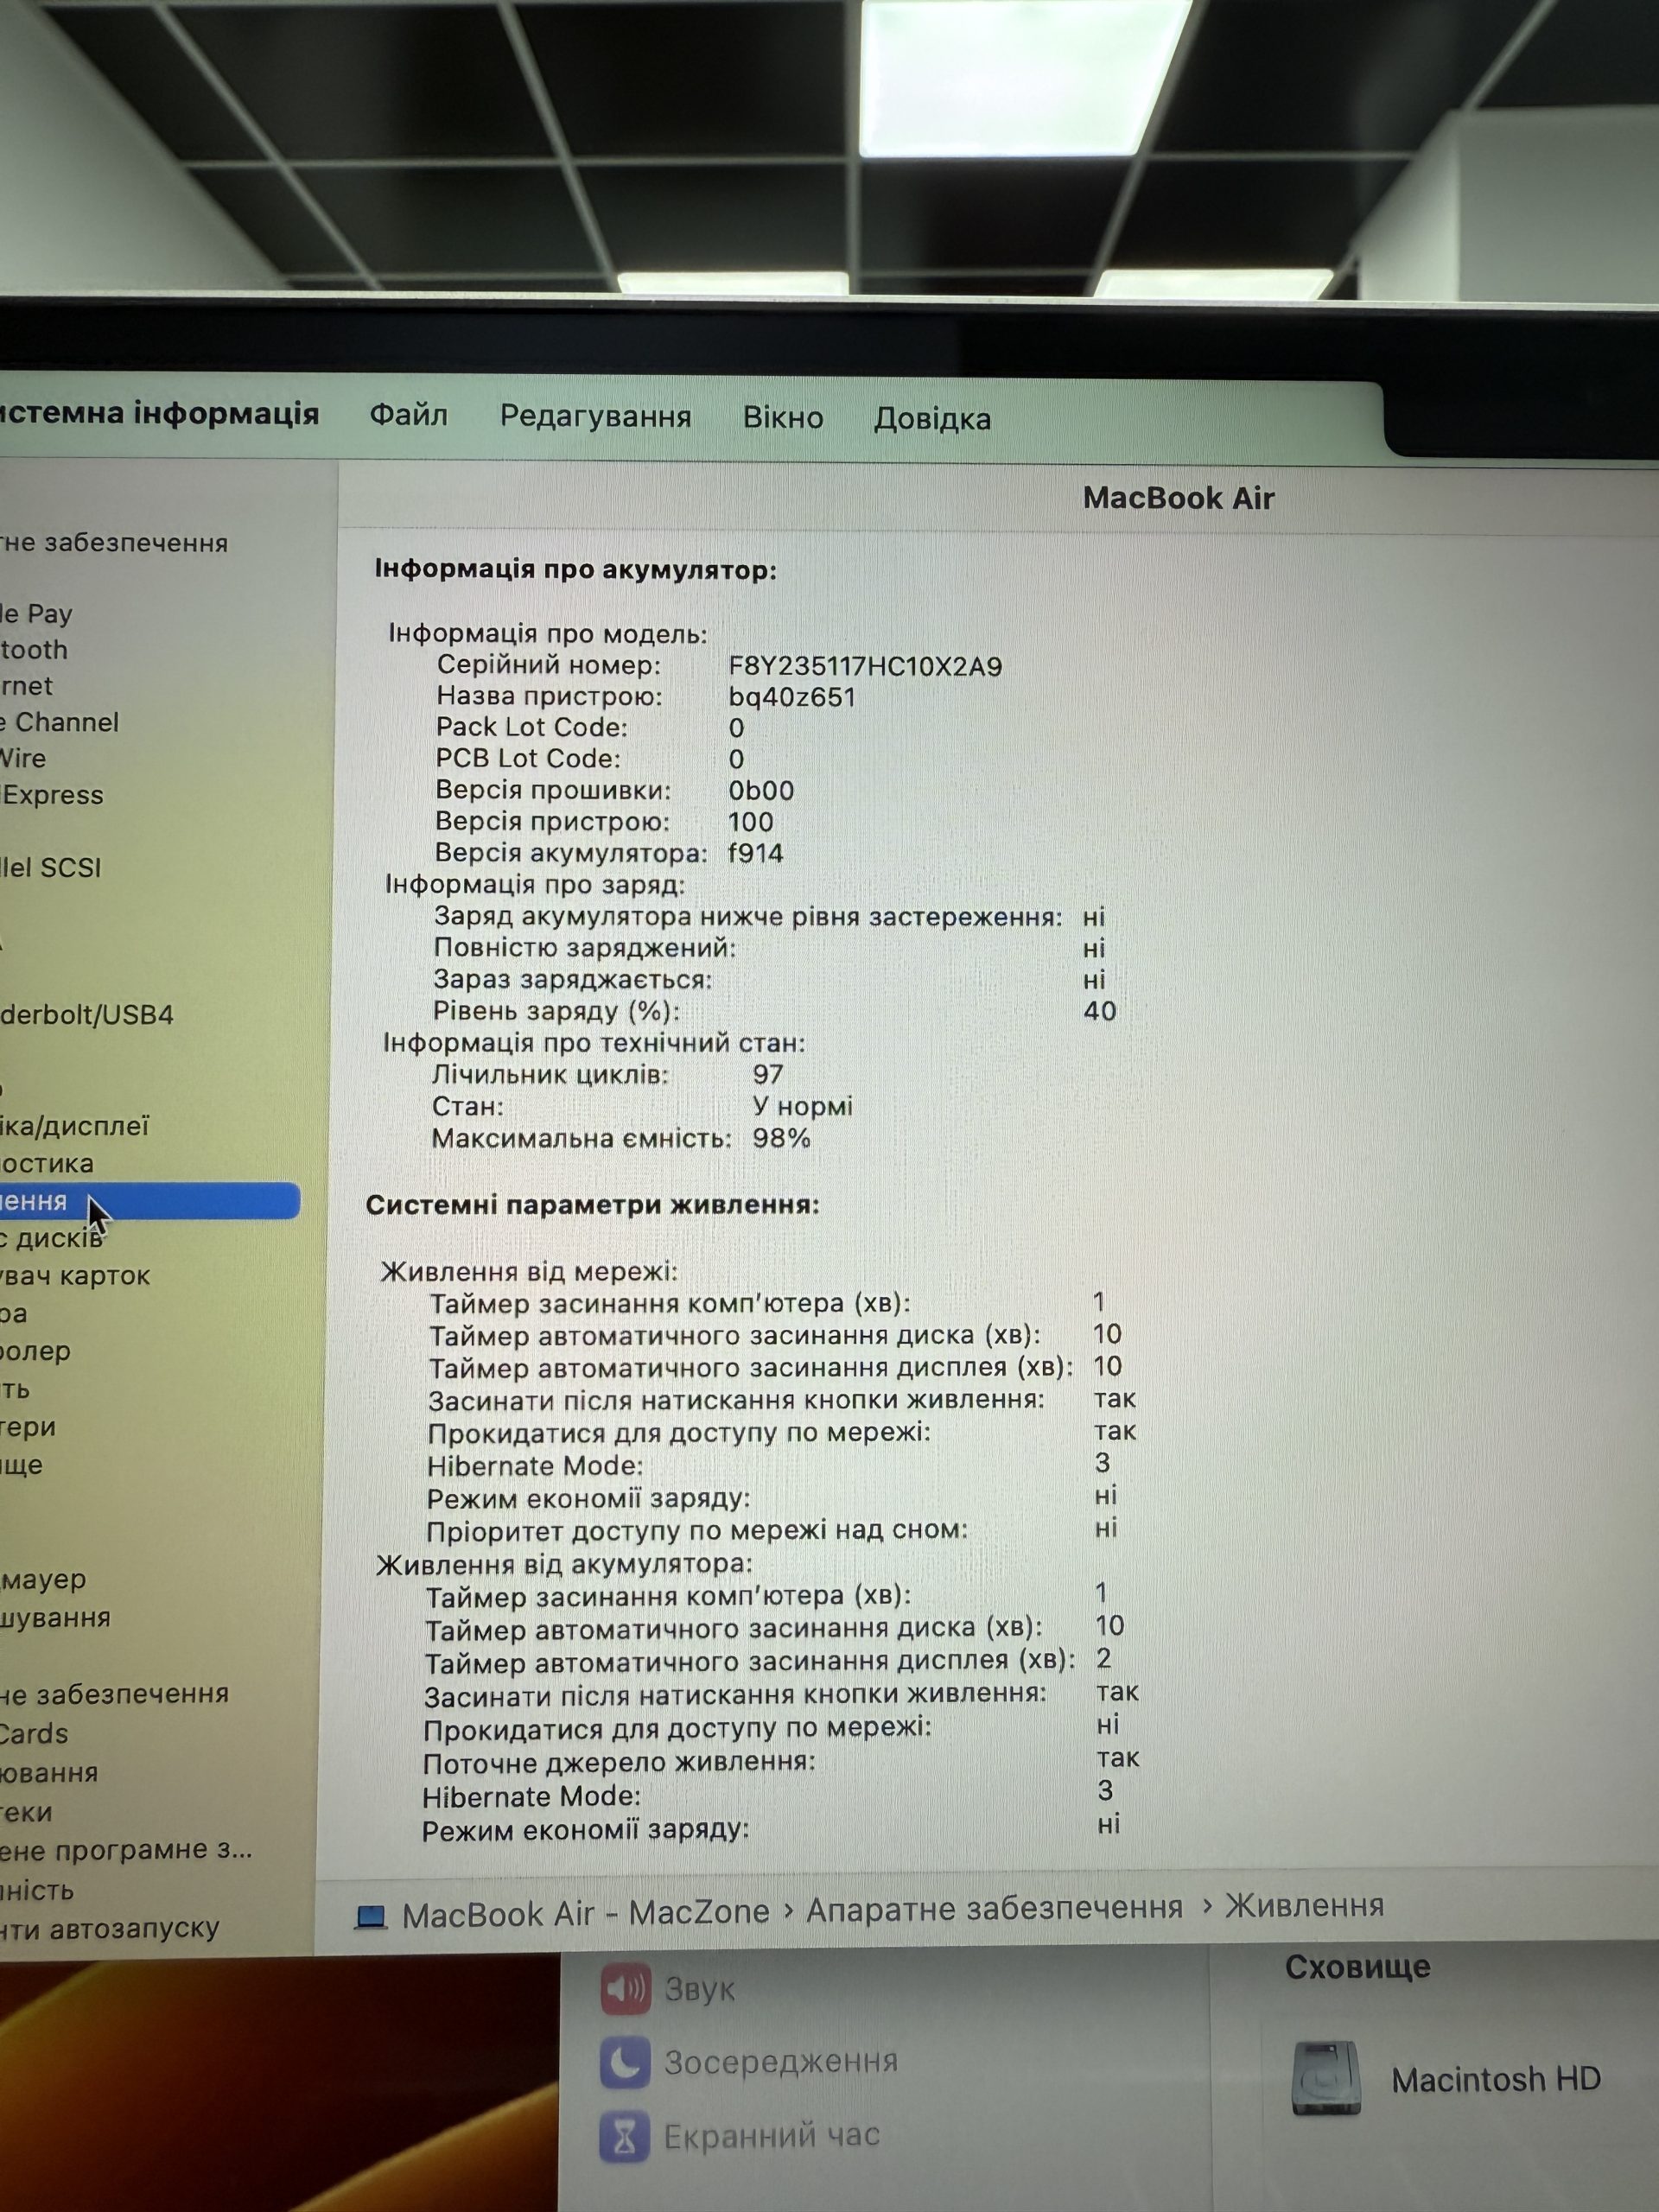Select Smart Cards row in sidebar
Screen dimensions: 1659x2212
tap(34, 1734)
